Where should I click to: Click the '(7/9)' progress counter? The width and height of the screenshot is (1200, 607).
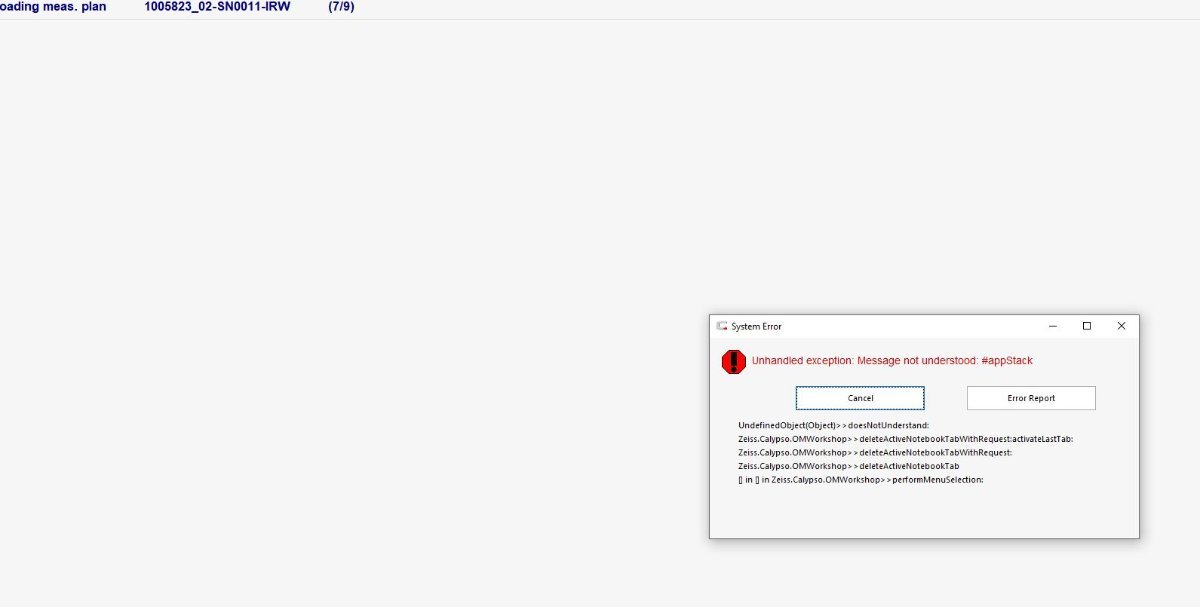pos(341,7)
